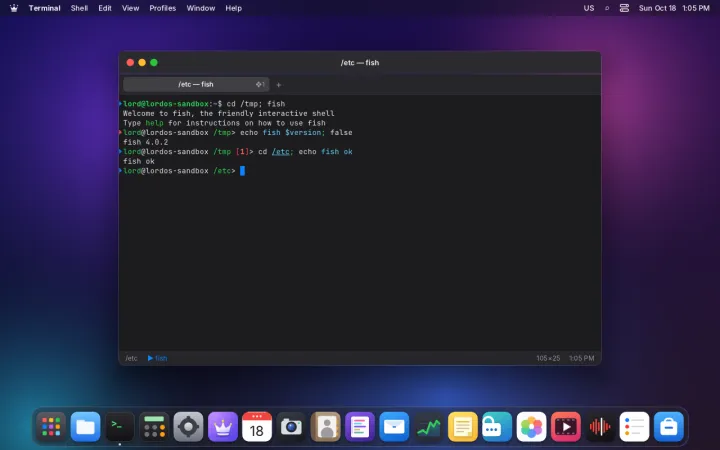This screenshot has width=720, height=450.
Task: Open the red video player app in dock
Action: point(566,427)
